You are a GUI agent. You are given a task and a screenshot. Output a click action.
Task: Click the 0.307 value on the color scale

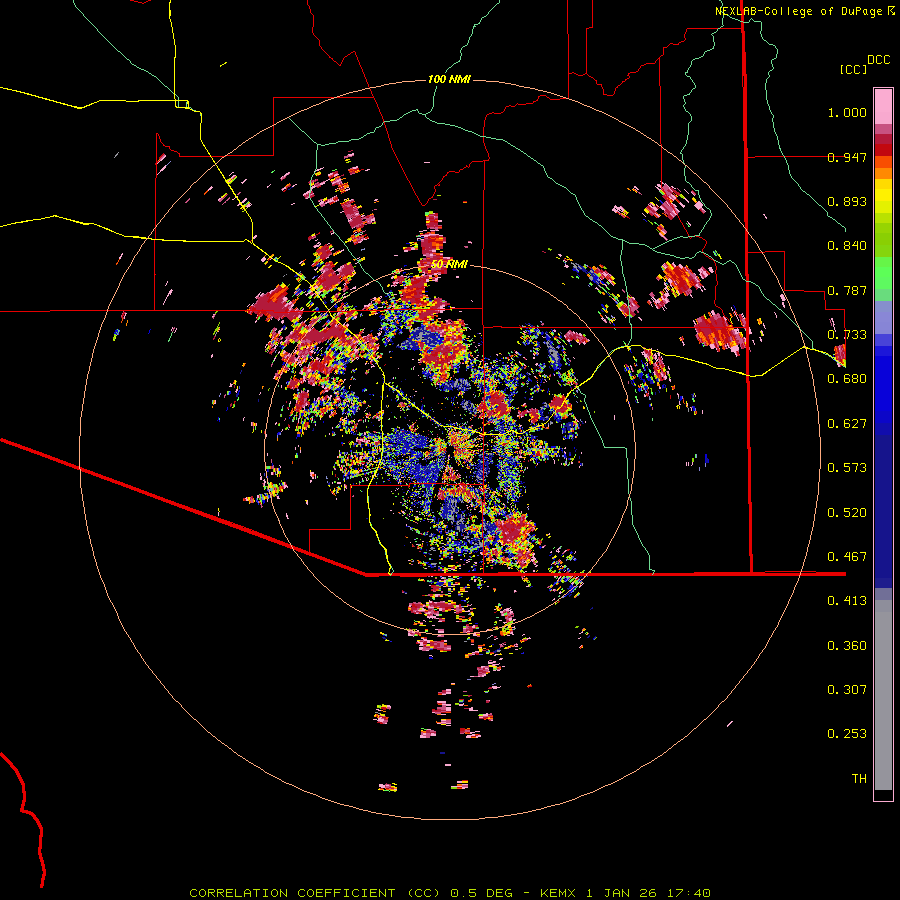[x=847, y=690]
